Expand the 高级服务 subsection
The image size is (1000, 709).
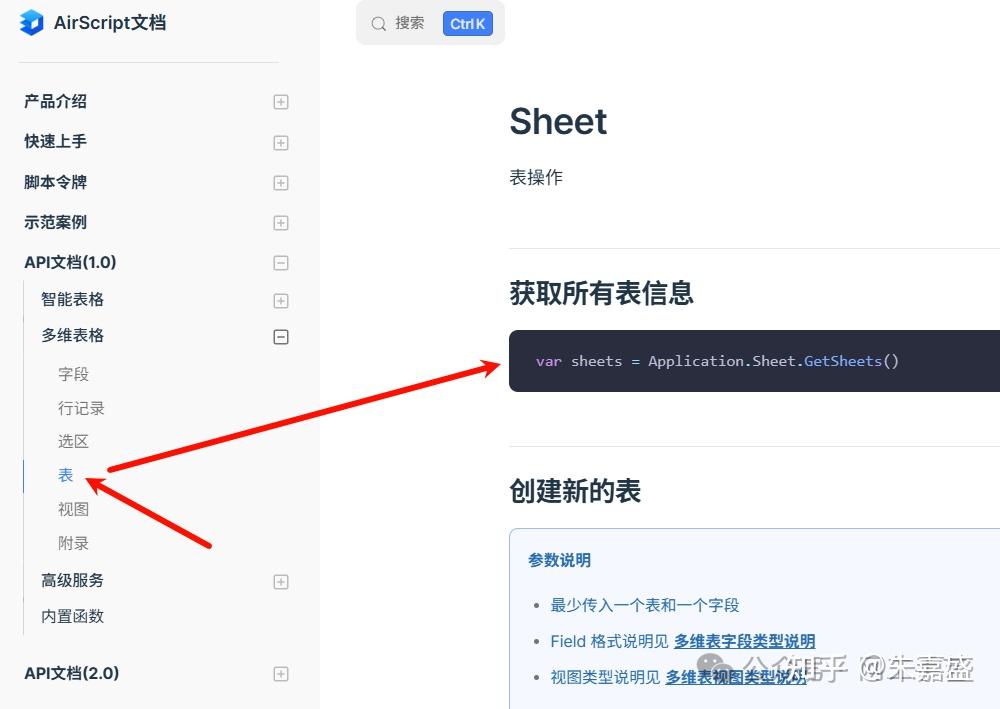281,581
